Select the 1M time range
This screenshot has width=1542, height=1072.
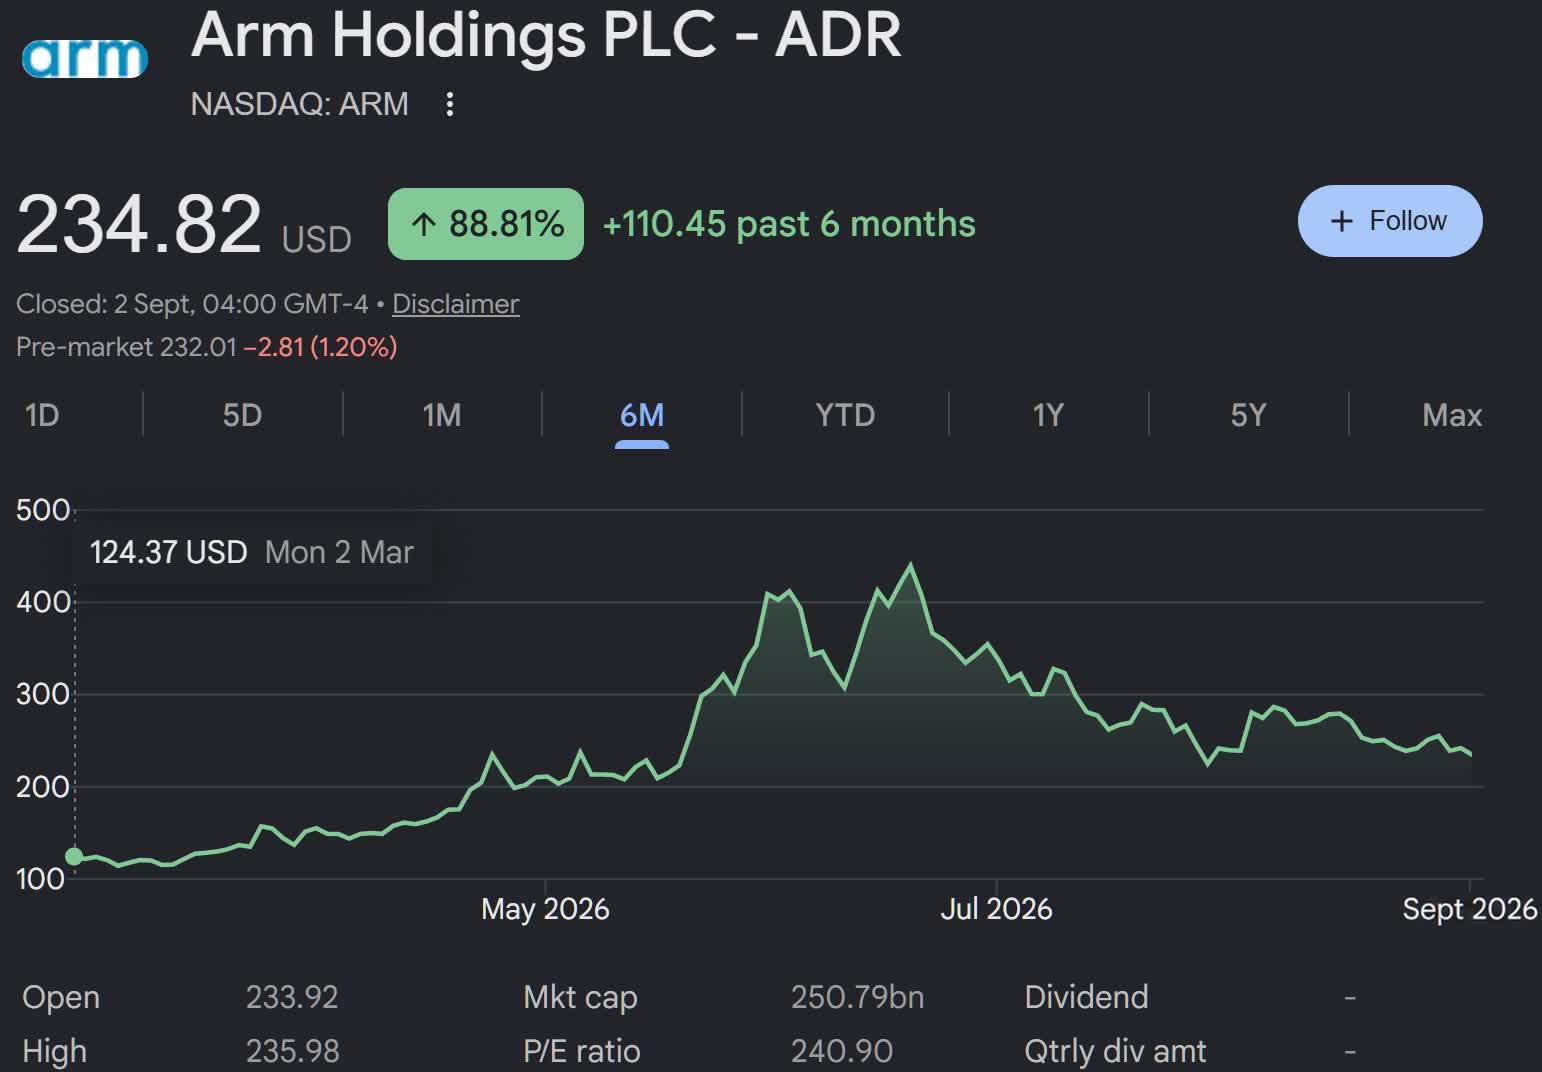[442, 415]
